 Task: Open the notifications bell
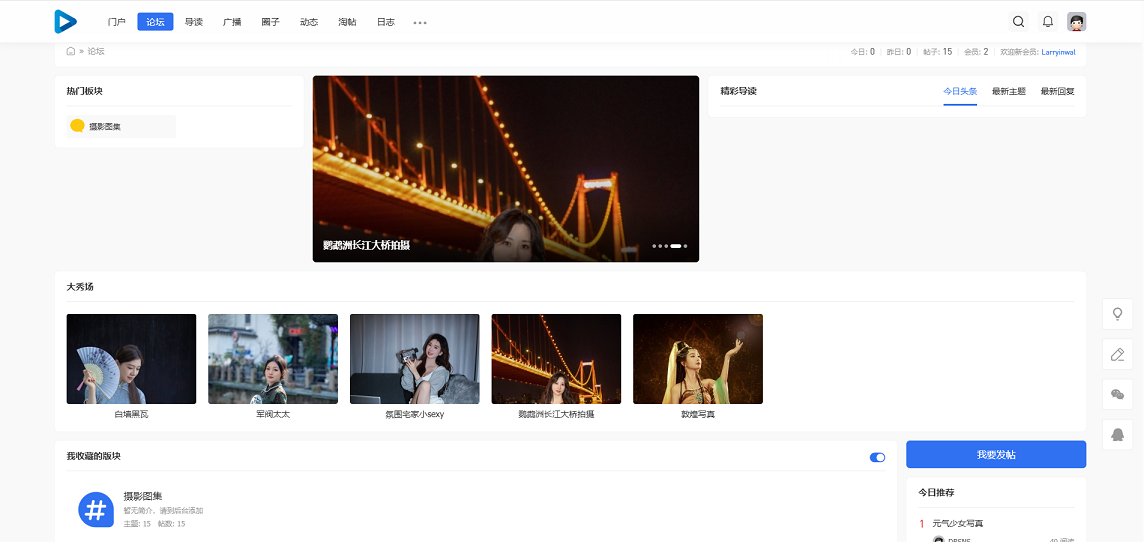tap(1047, 21)
